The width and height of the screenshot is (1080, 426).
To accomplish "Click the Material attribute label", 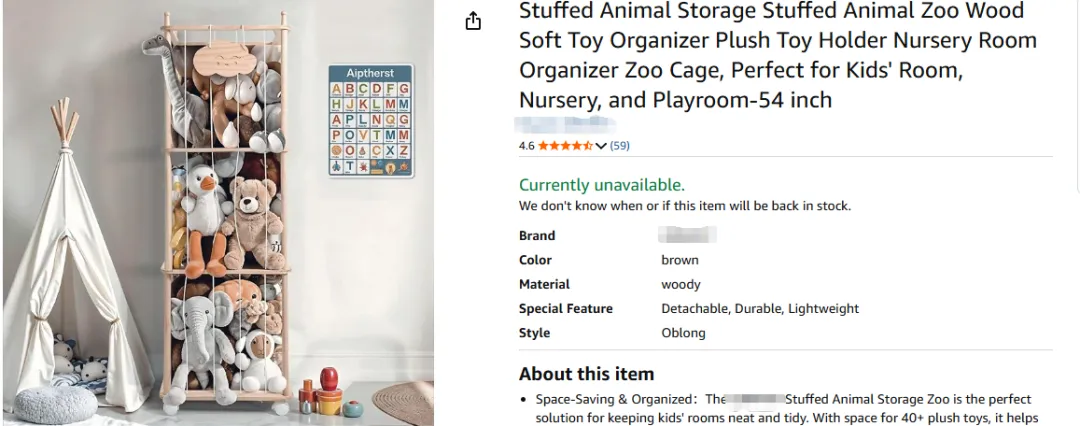I will click(x=544, y=284).
